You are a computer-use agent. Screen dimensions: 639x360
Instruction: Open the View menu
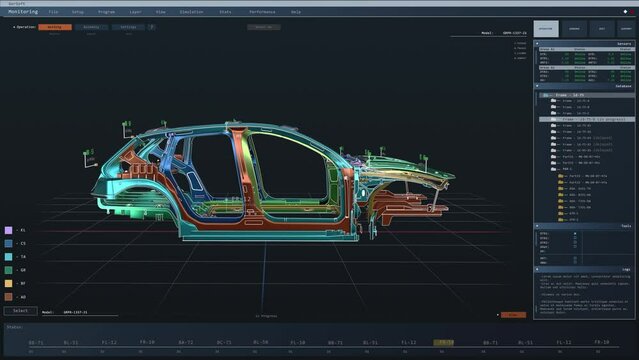(161, 12)
